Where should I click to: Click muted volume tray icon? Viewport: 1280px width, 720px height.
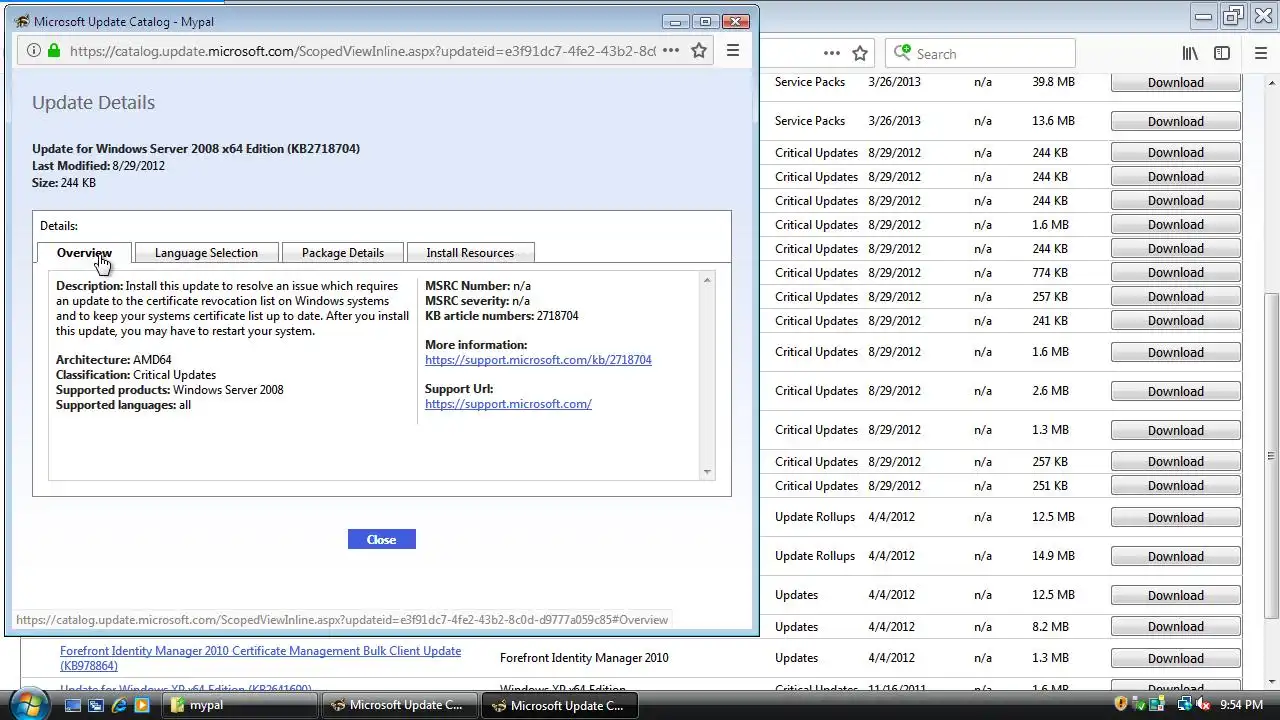[x=1204, y=705]
